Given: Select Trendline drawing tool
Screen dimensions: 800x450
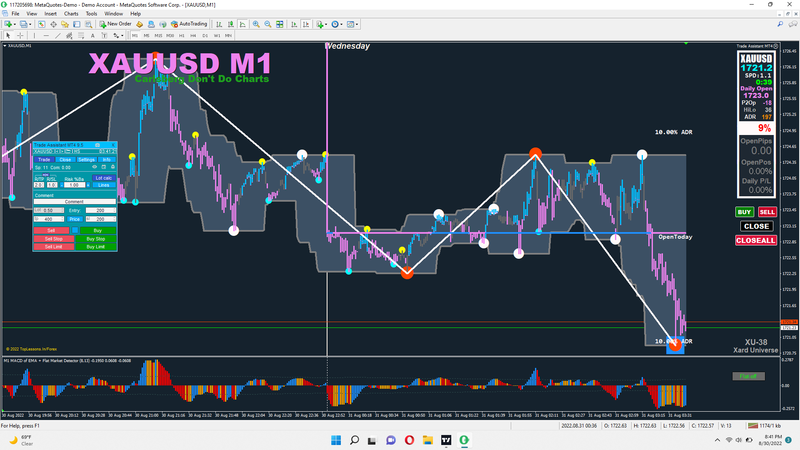Looking at the screenshot, I should click(x=58, y=36).
